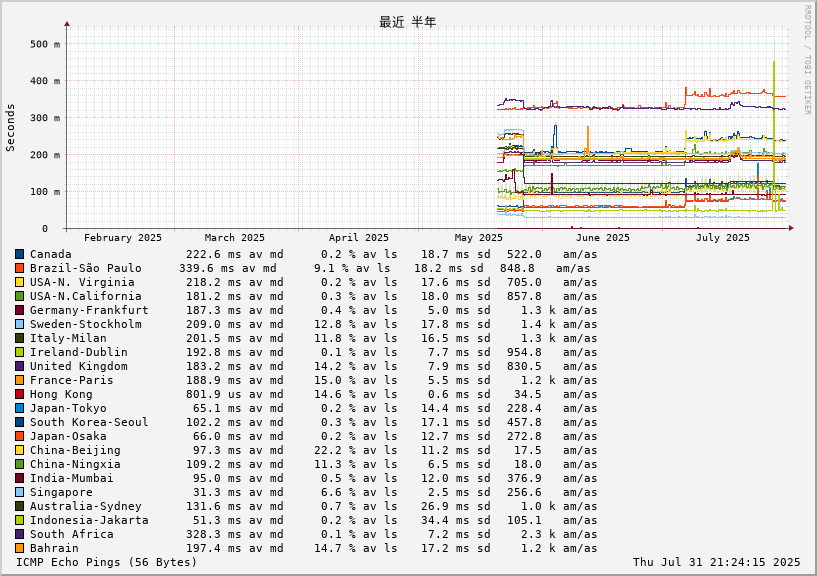
Task: Click the South Africa legend color swatch
Action: pyautogui.click(x=19, y=534)
